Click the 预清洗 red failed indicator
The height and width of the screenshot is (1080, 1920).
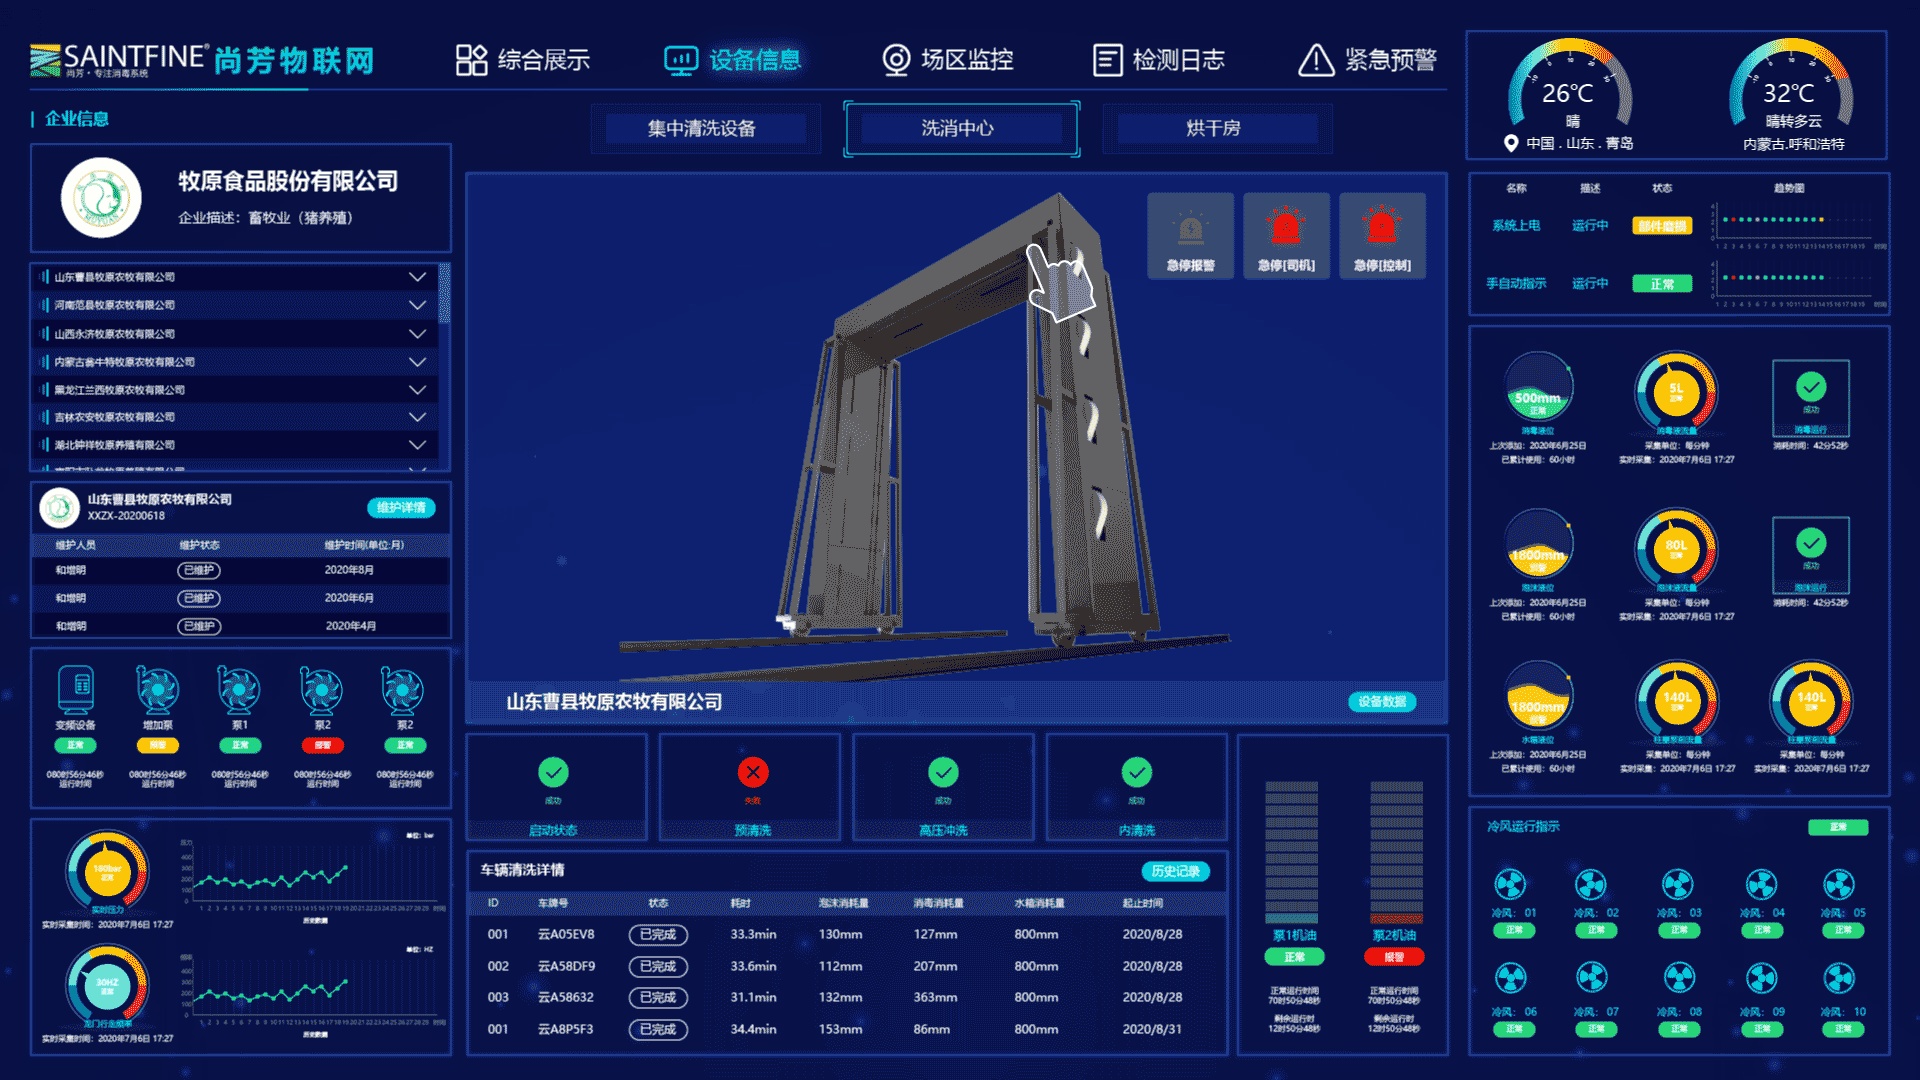coord(753,772)
